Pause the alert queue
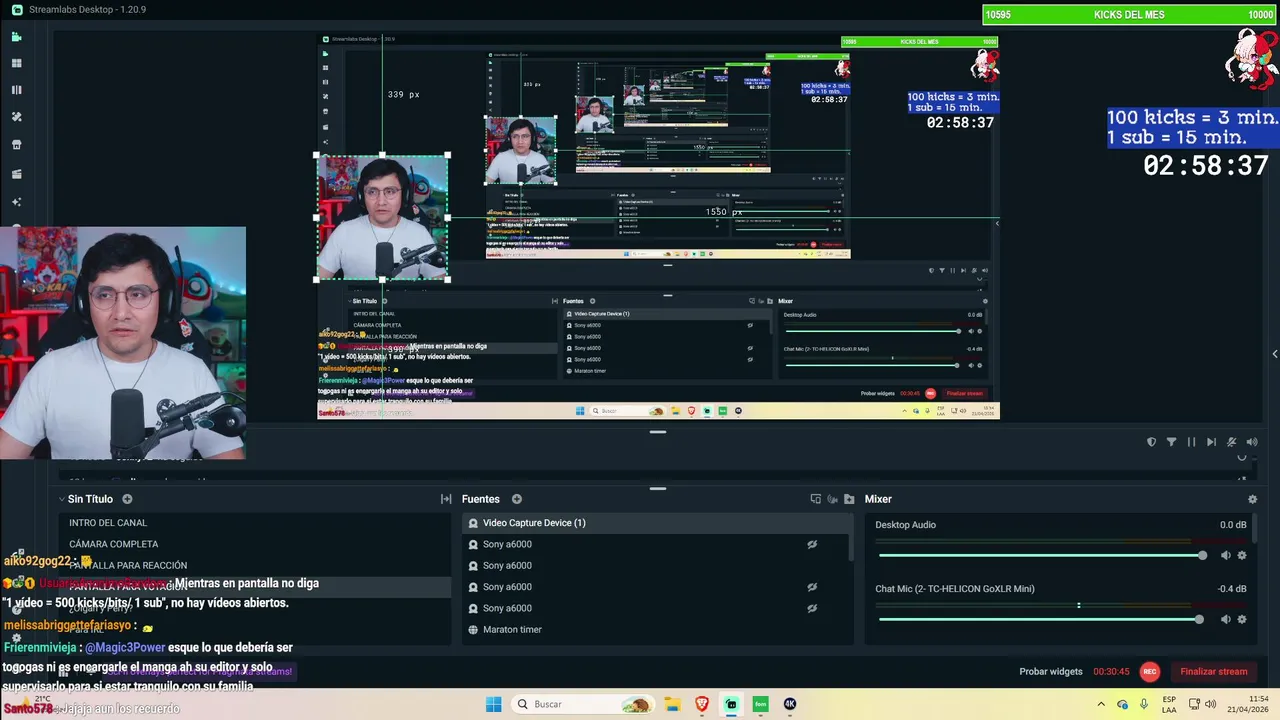1280x720 pixels. coord(1191,442)
